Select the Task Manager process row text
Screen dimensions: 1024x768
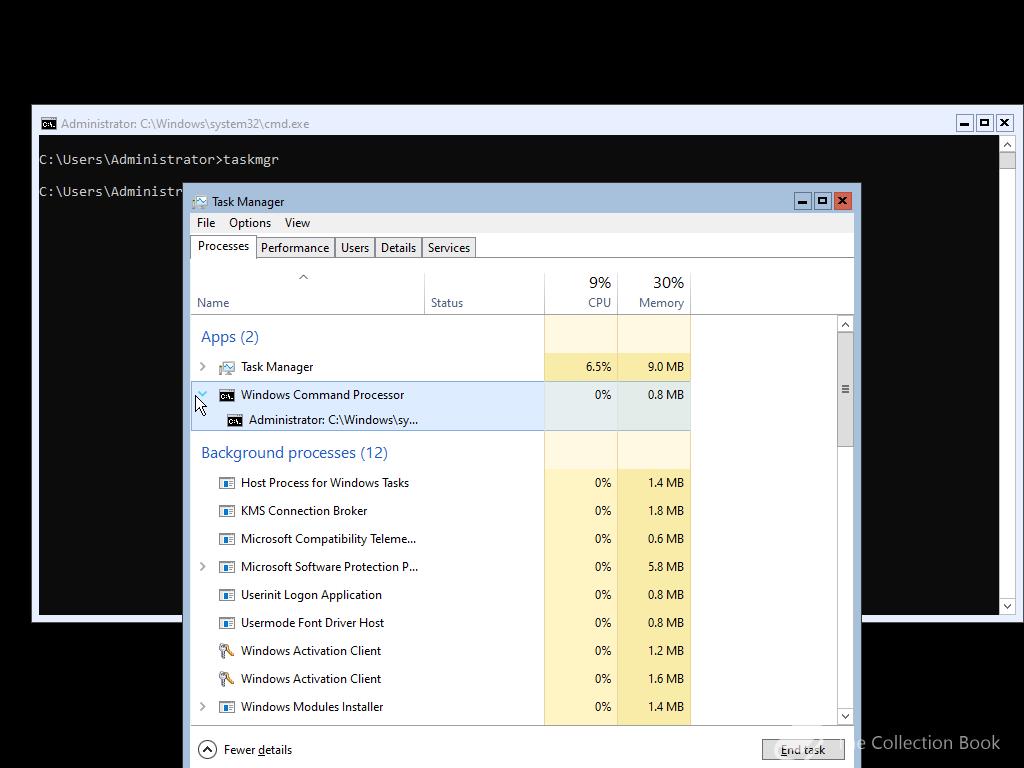(277, 368)
